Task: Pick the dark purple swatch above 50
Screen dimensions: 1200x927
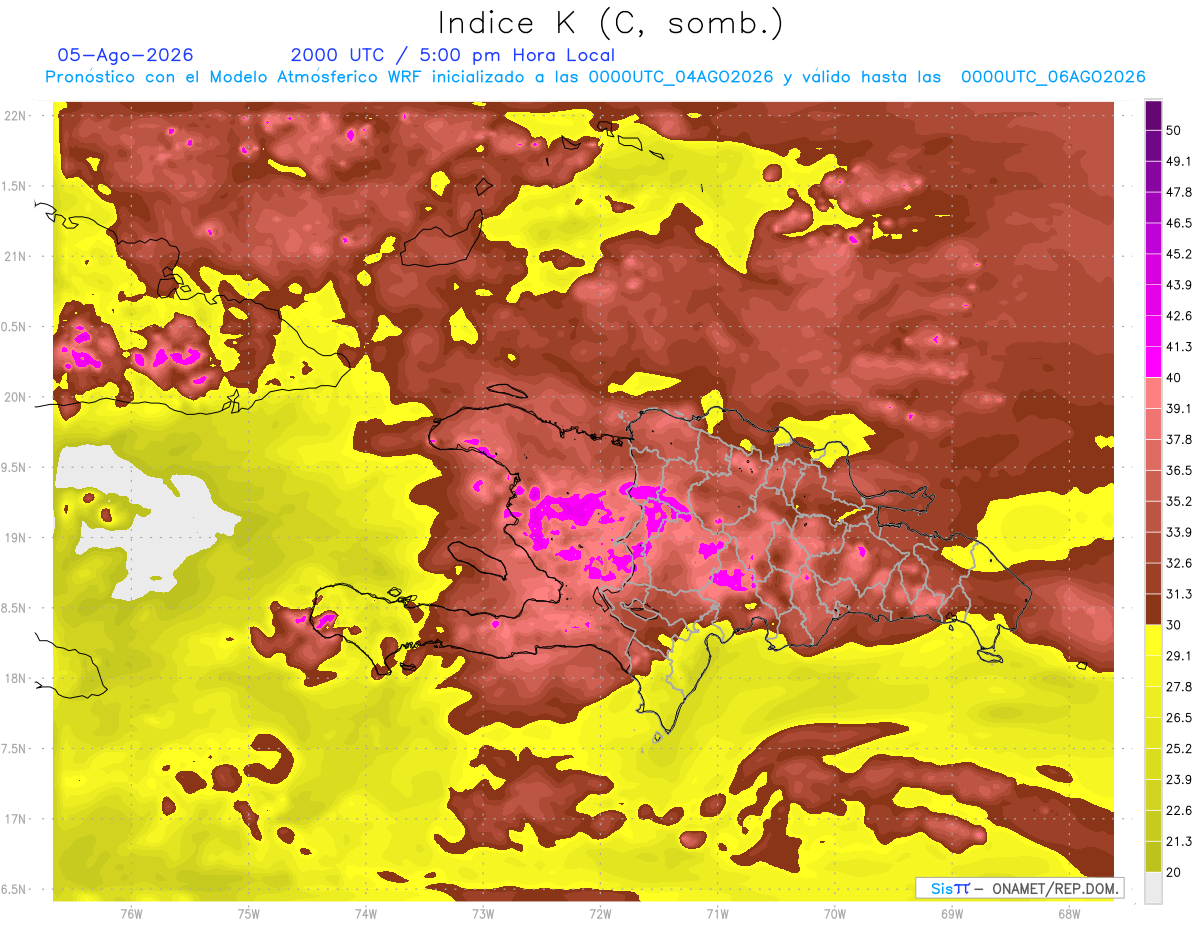Action: tap(1153, 116)
